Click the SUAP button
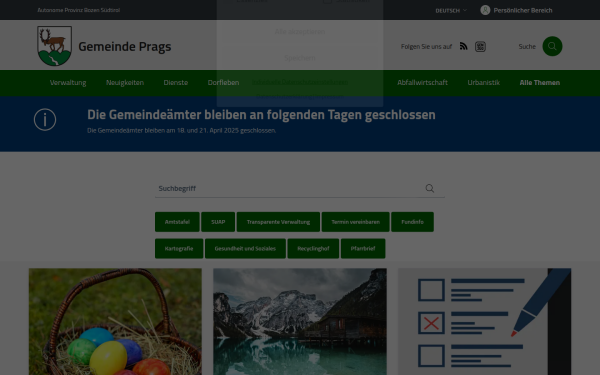This screenshot has width=600, height=375. coord(218,222)
